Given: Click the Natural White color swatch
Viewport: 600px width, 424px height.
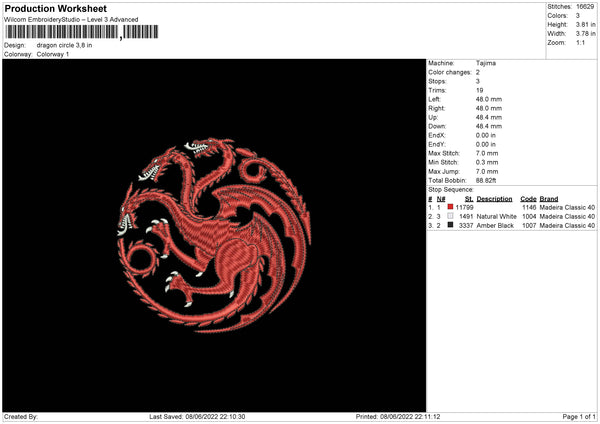Looking at the screenshot, I should [x=450, y=216].
